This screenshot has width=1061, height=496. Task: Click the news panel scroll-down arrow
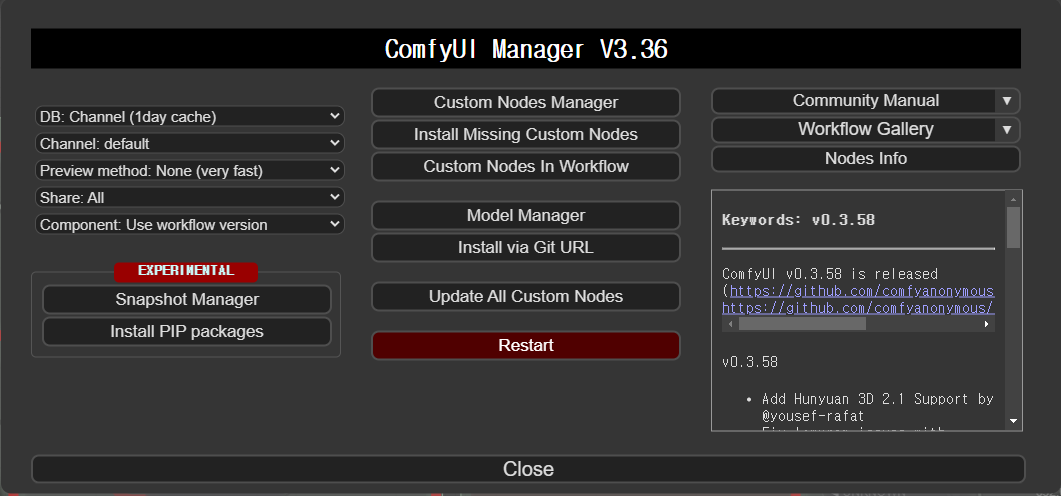pyautogui.click(x=1013, y=421)
